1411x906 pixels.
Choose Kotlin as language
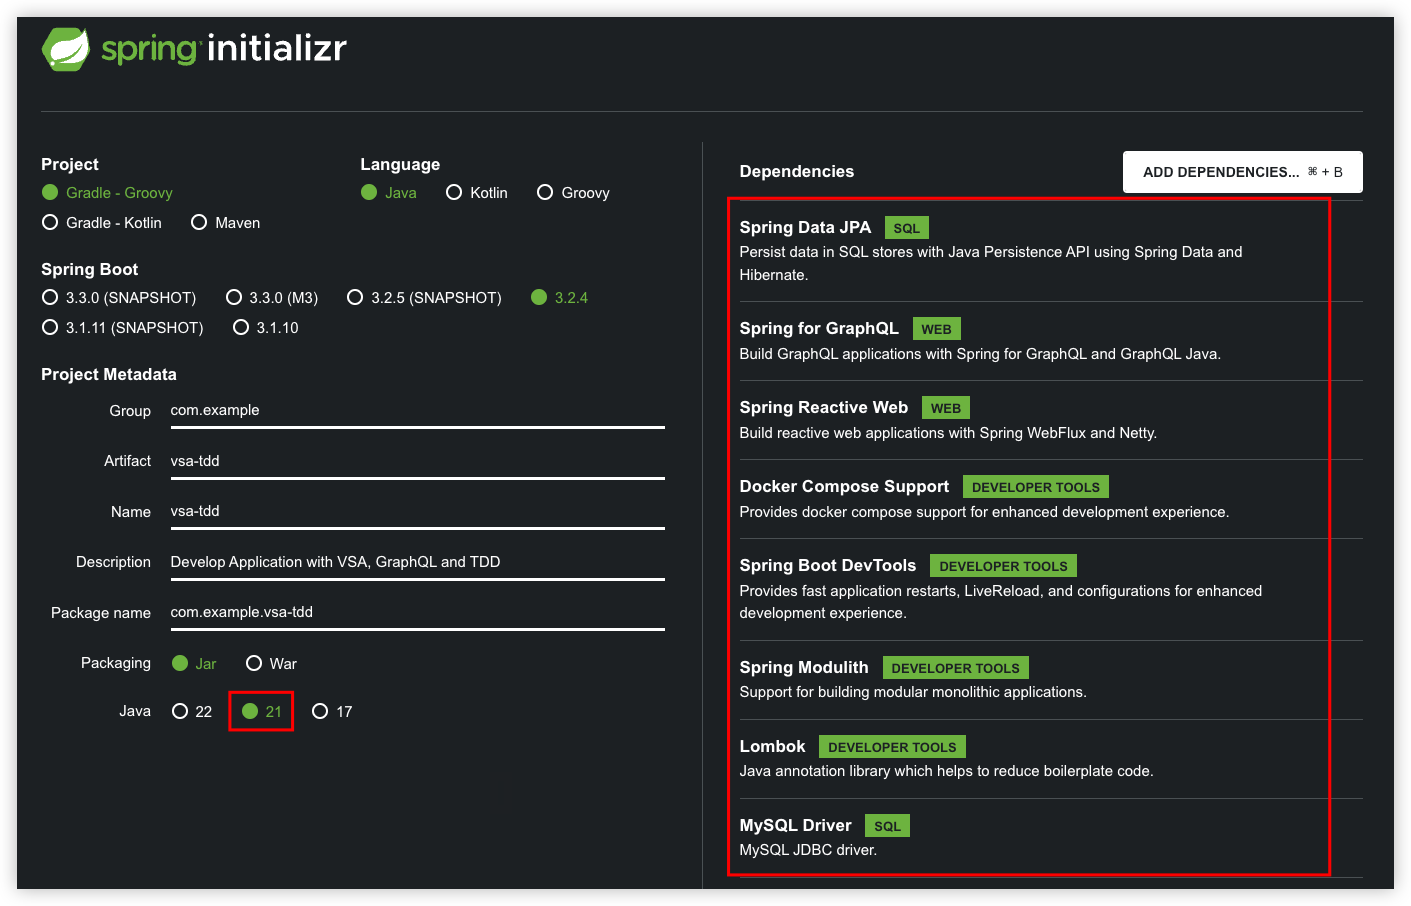pos(477,193)
